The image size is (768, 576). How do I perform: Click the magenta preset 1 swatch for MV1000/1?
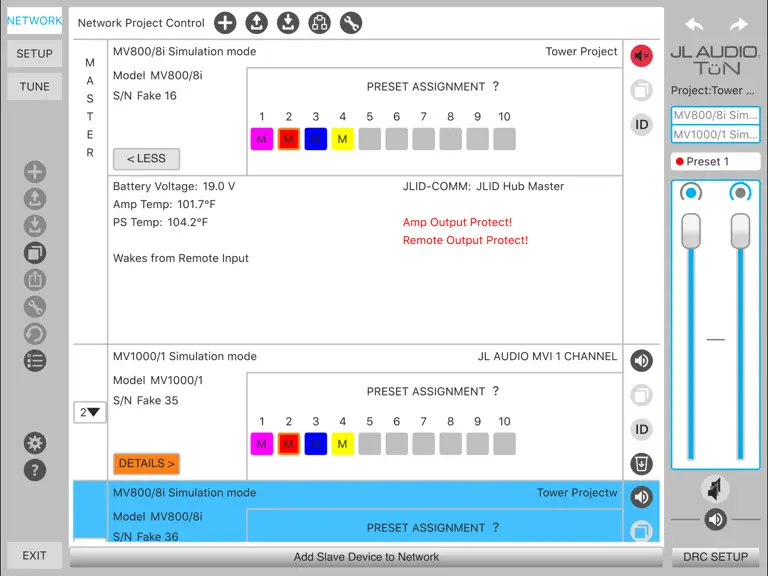262,444
